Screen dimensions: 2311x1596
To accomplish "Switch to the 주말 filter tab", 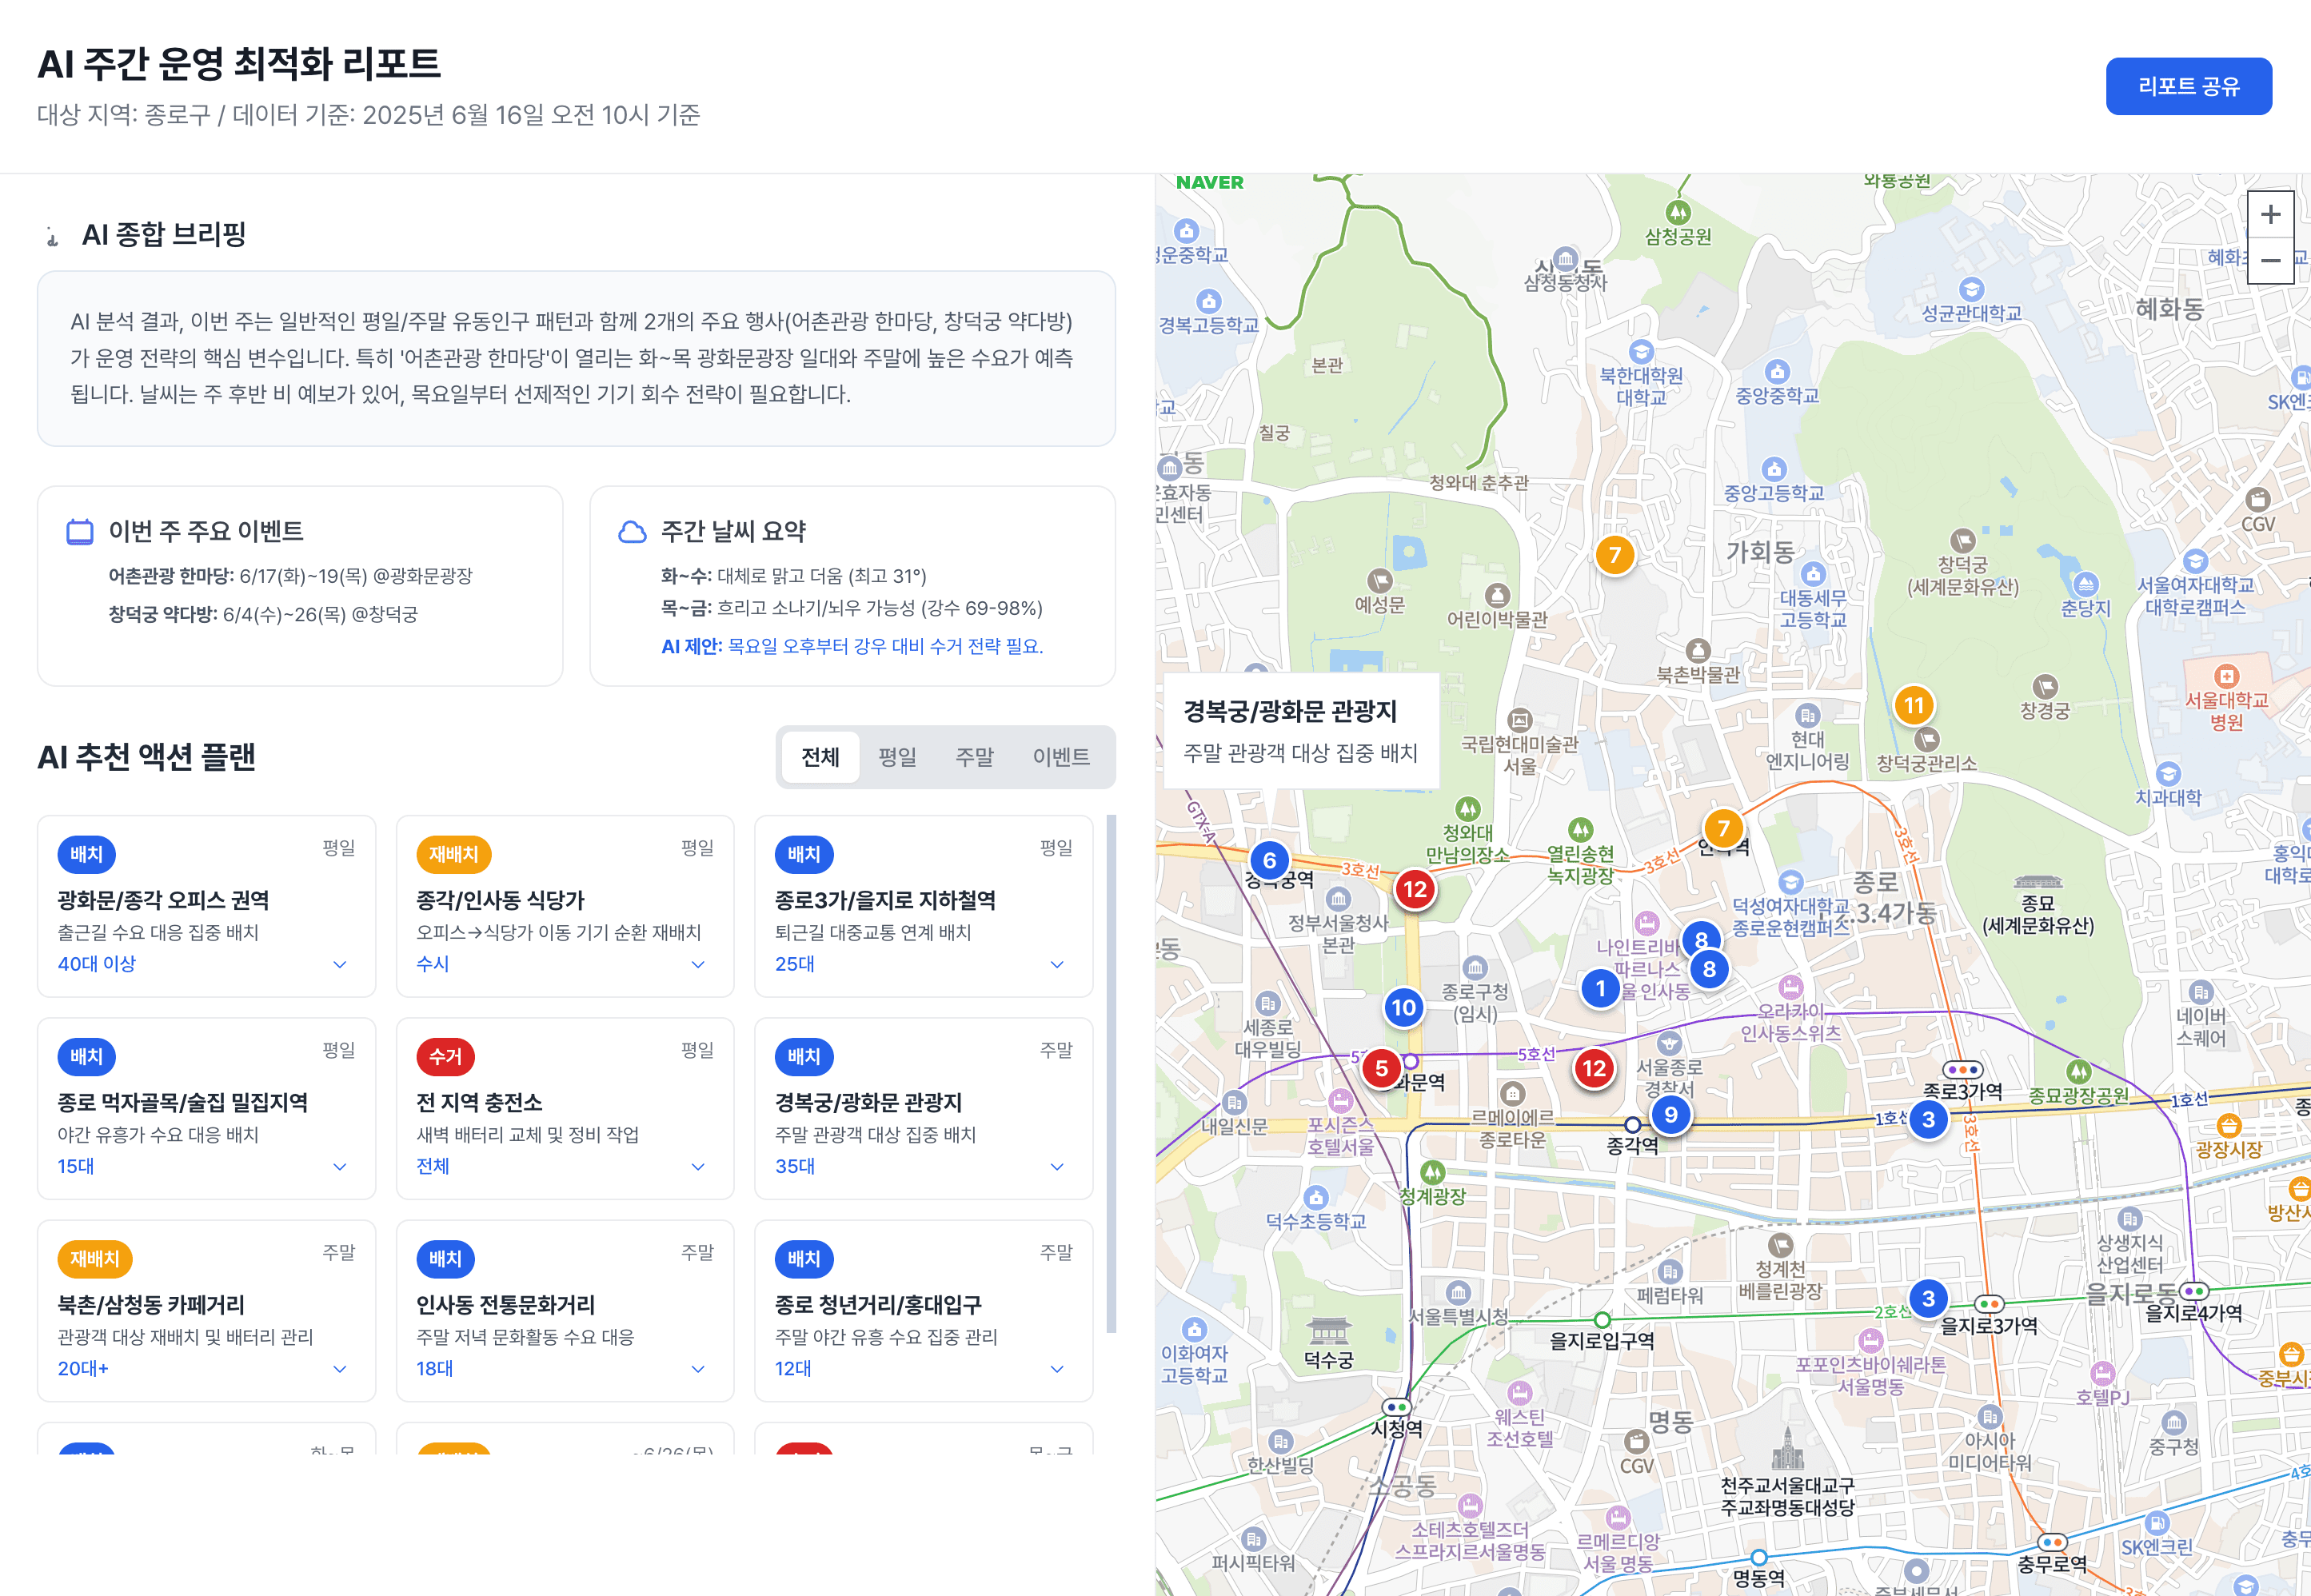I will pyautogui.click(x=974, y=757).
